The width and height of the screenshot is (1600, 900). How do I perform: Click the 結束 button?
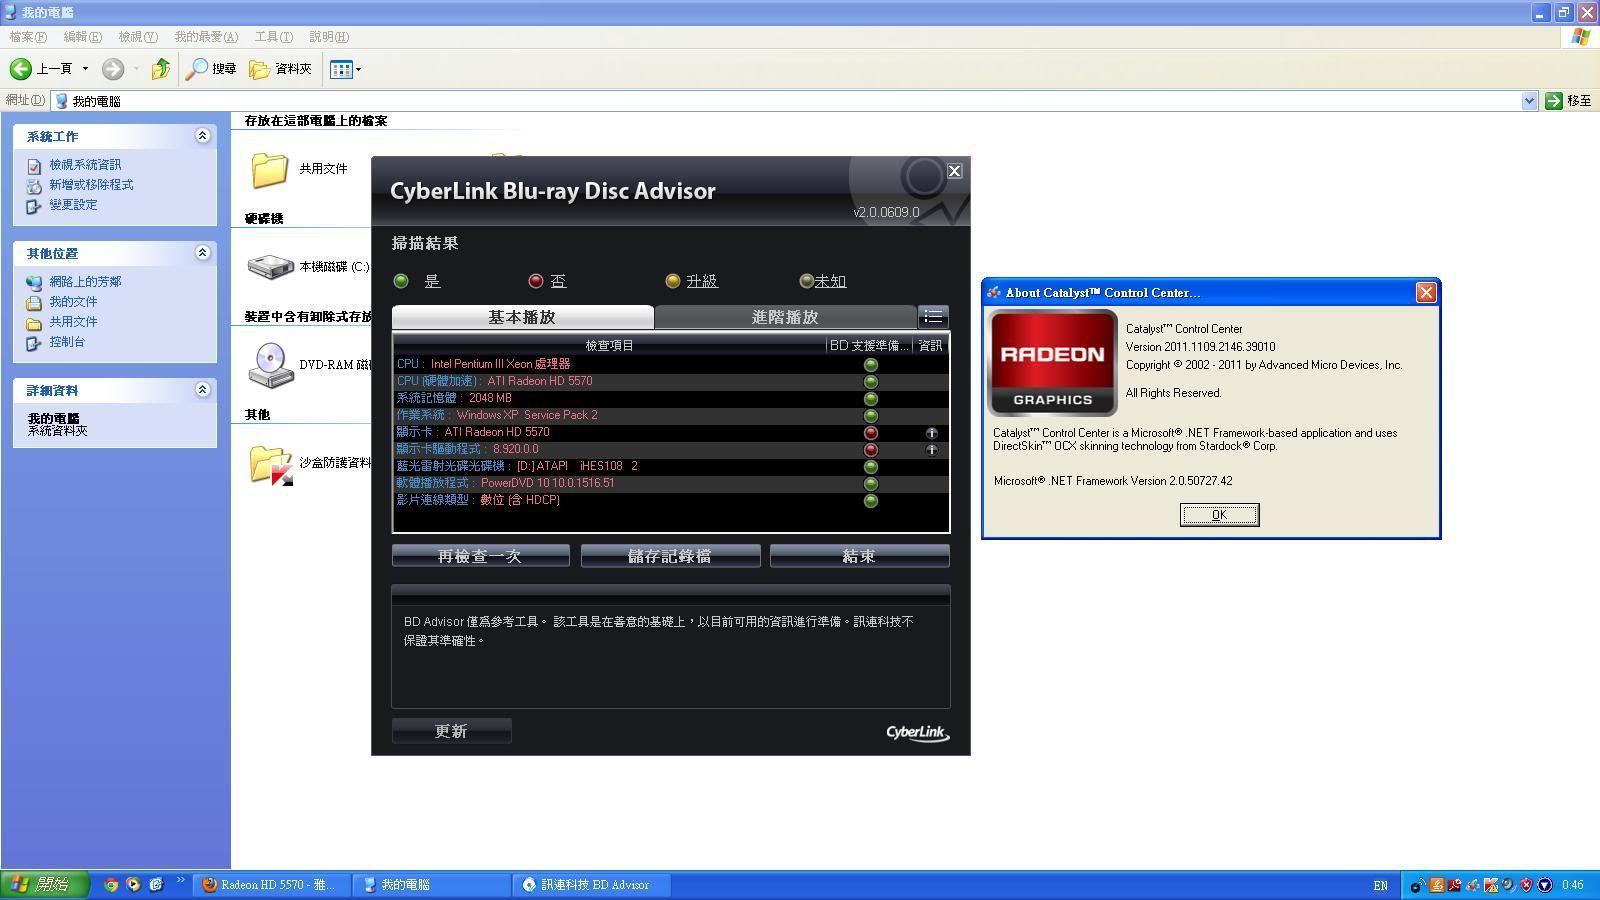[859, 556]
